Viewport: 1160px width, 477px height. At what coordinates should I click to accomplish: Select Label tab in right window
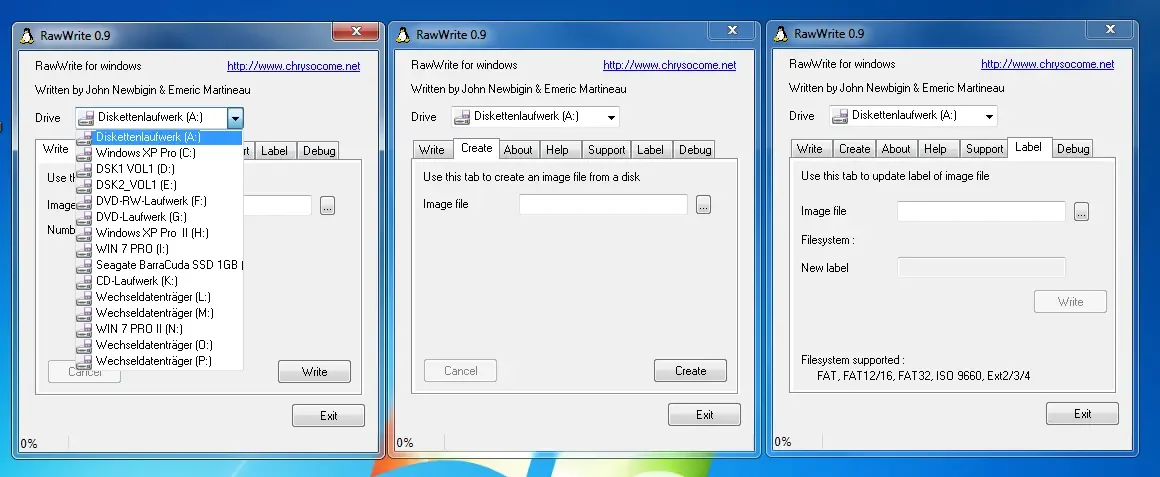pos(1028,147)
